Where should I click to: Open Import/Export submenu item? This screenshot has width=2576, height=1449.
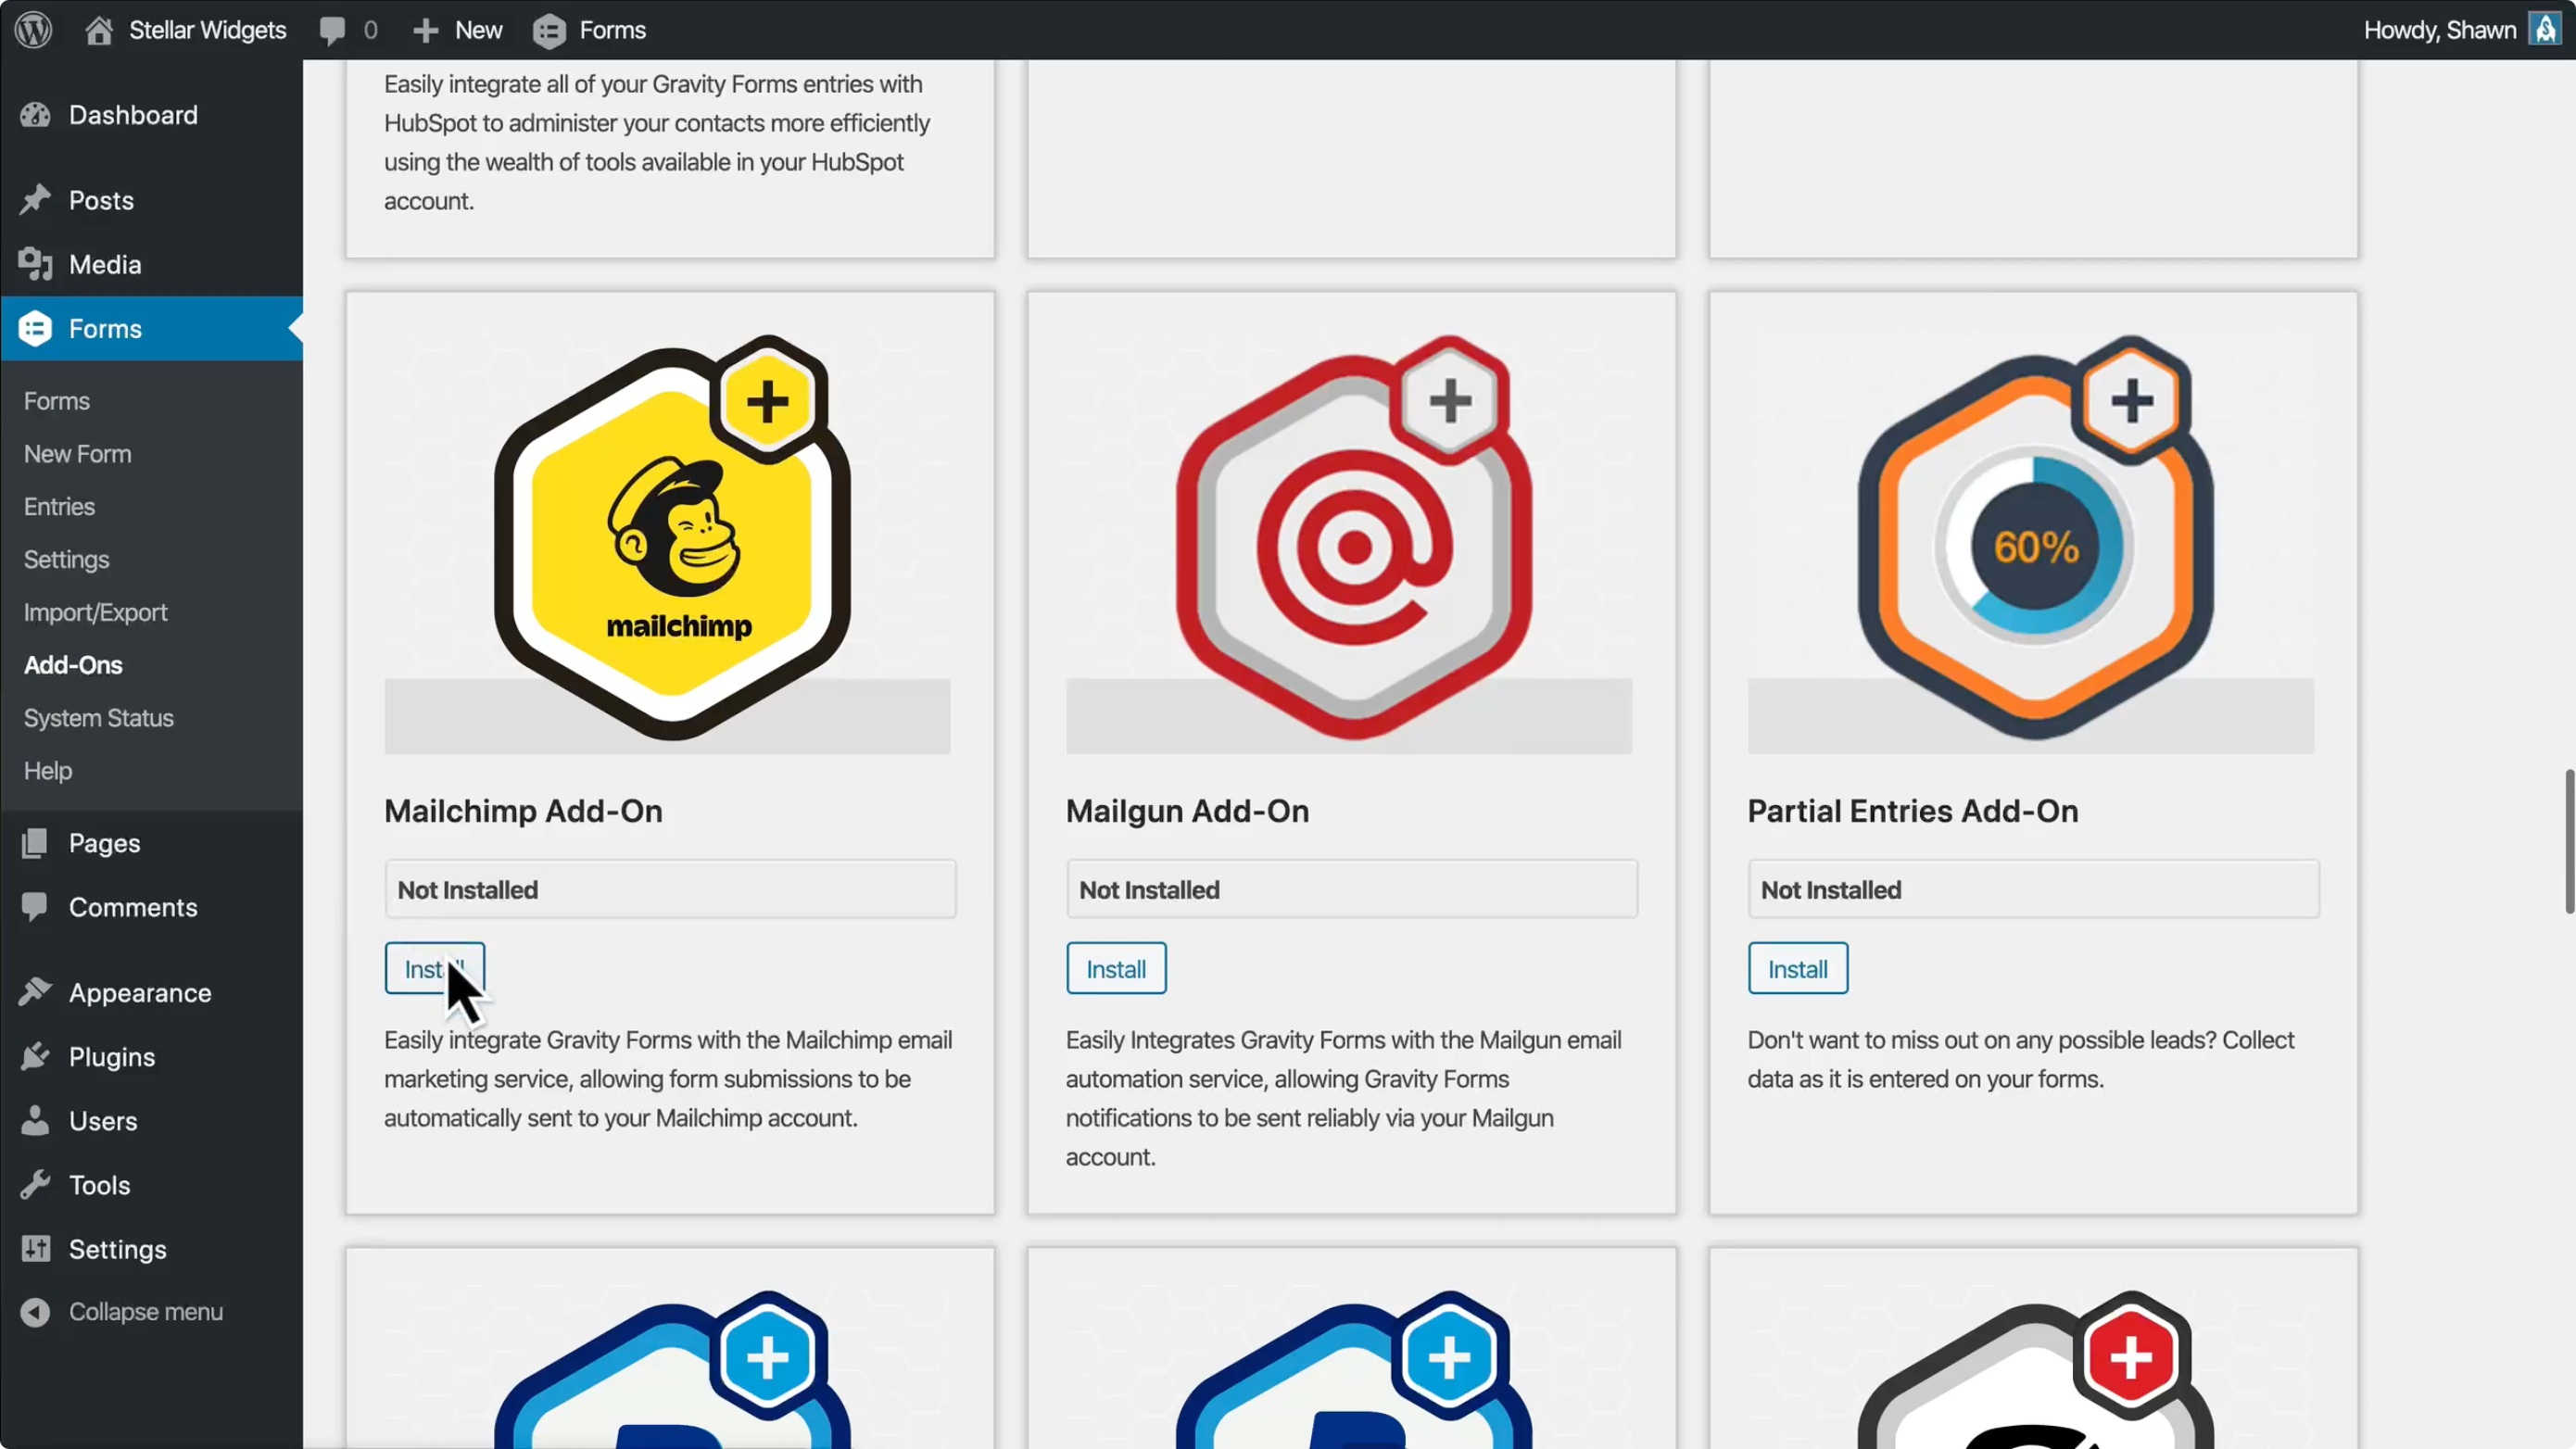click(x=96, y=613)
